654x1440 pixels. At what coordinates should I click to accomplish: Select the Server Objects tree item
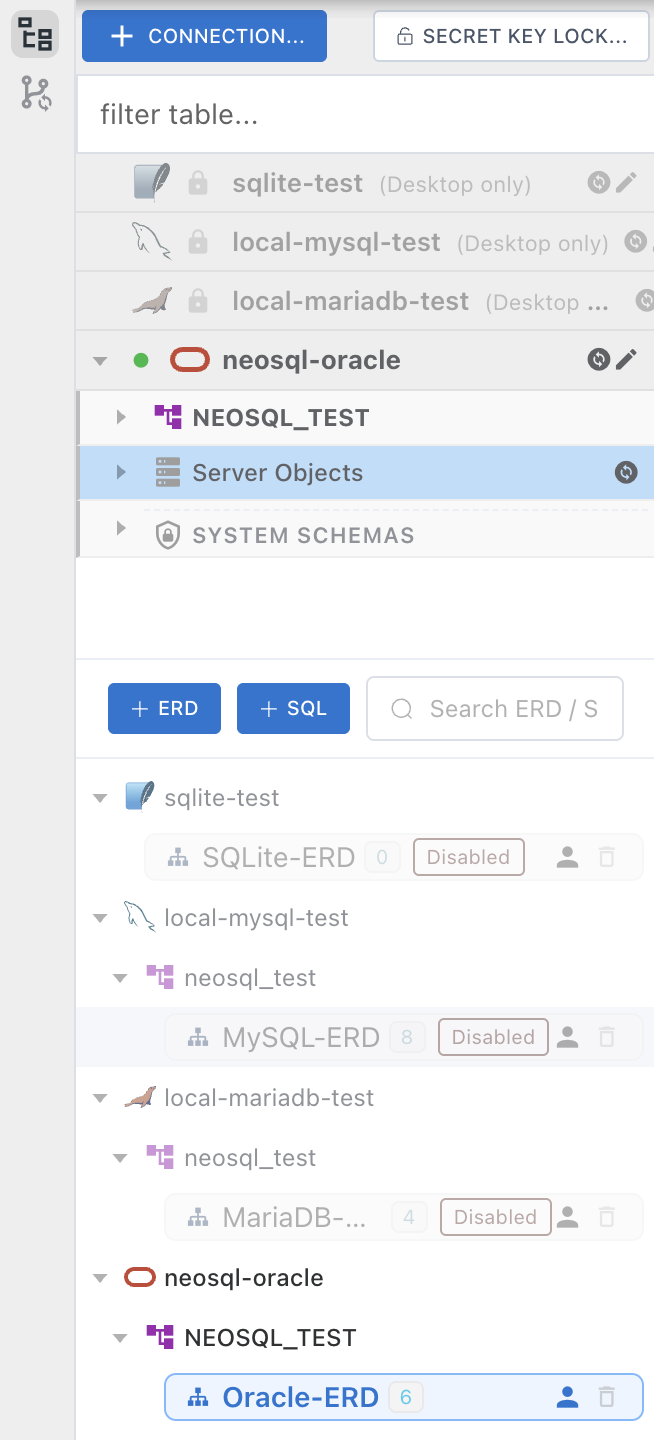point(366,473)
